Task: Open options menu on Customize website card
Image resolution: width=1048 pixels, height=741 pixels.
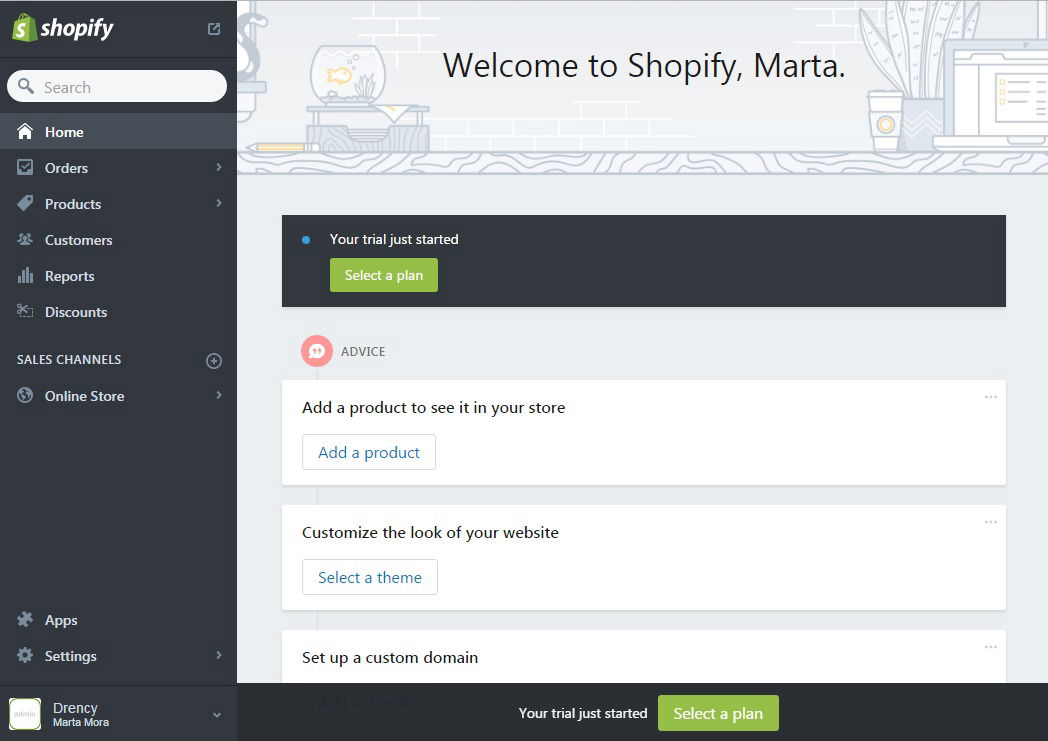Action: pyautogui.click(x=991, y=522)
